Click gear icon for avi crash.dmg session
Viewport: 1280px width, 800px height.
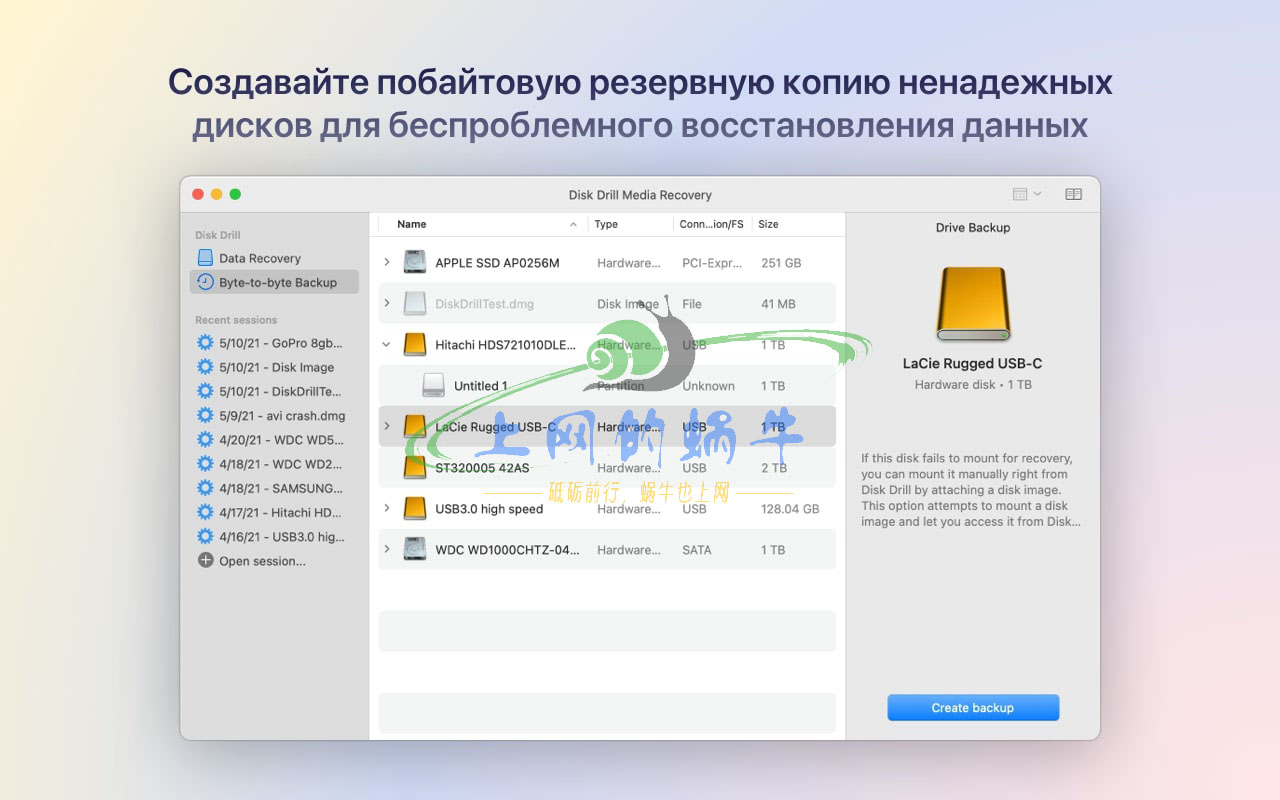coord(205,415)
